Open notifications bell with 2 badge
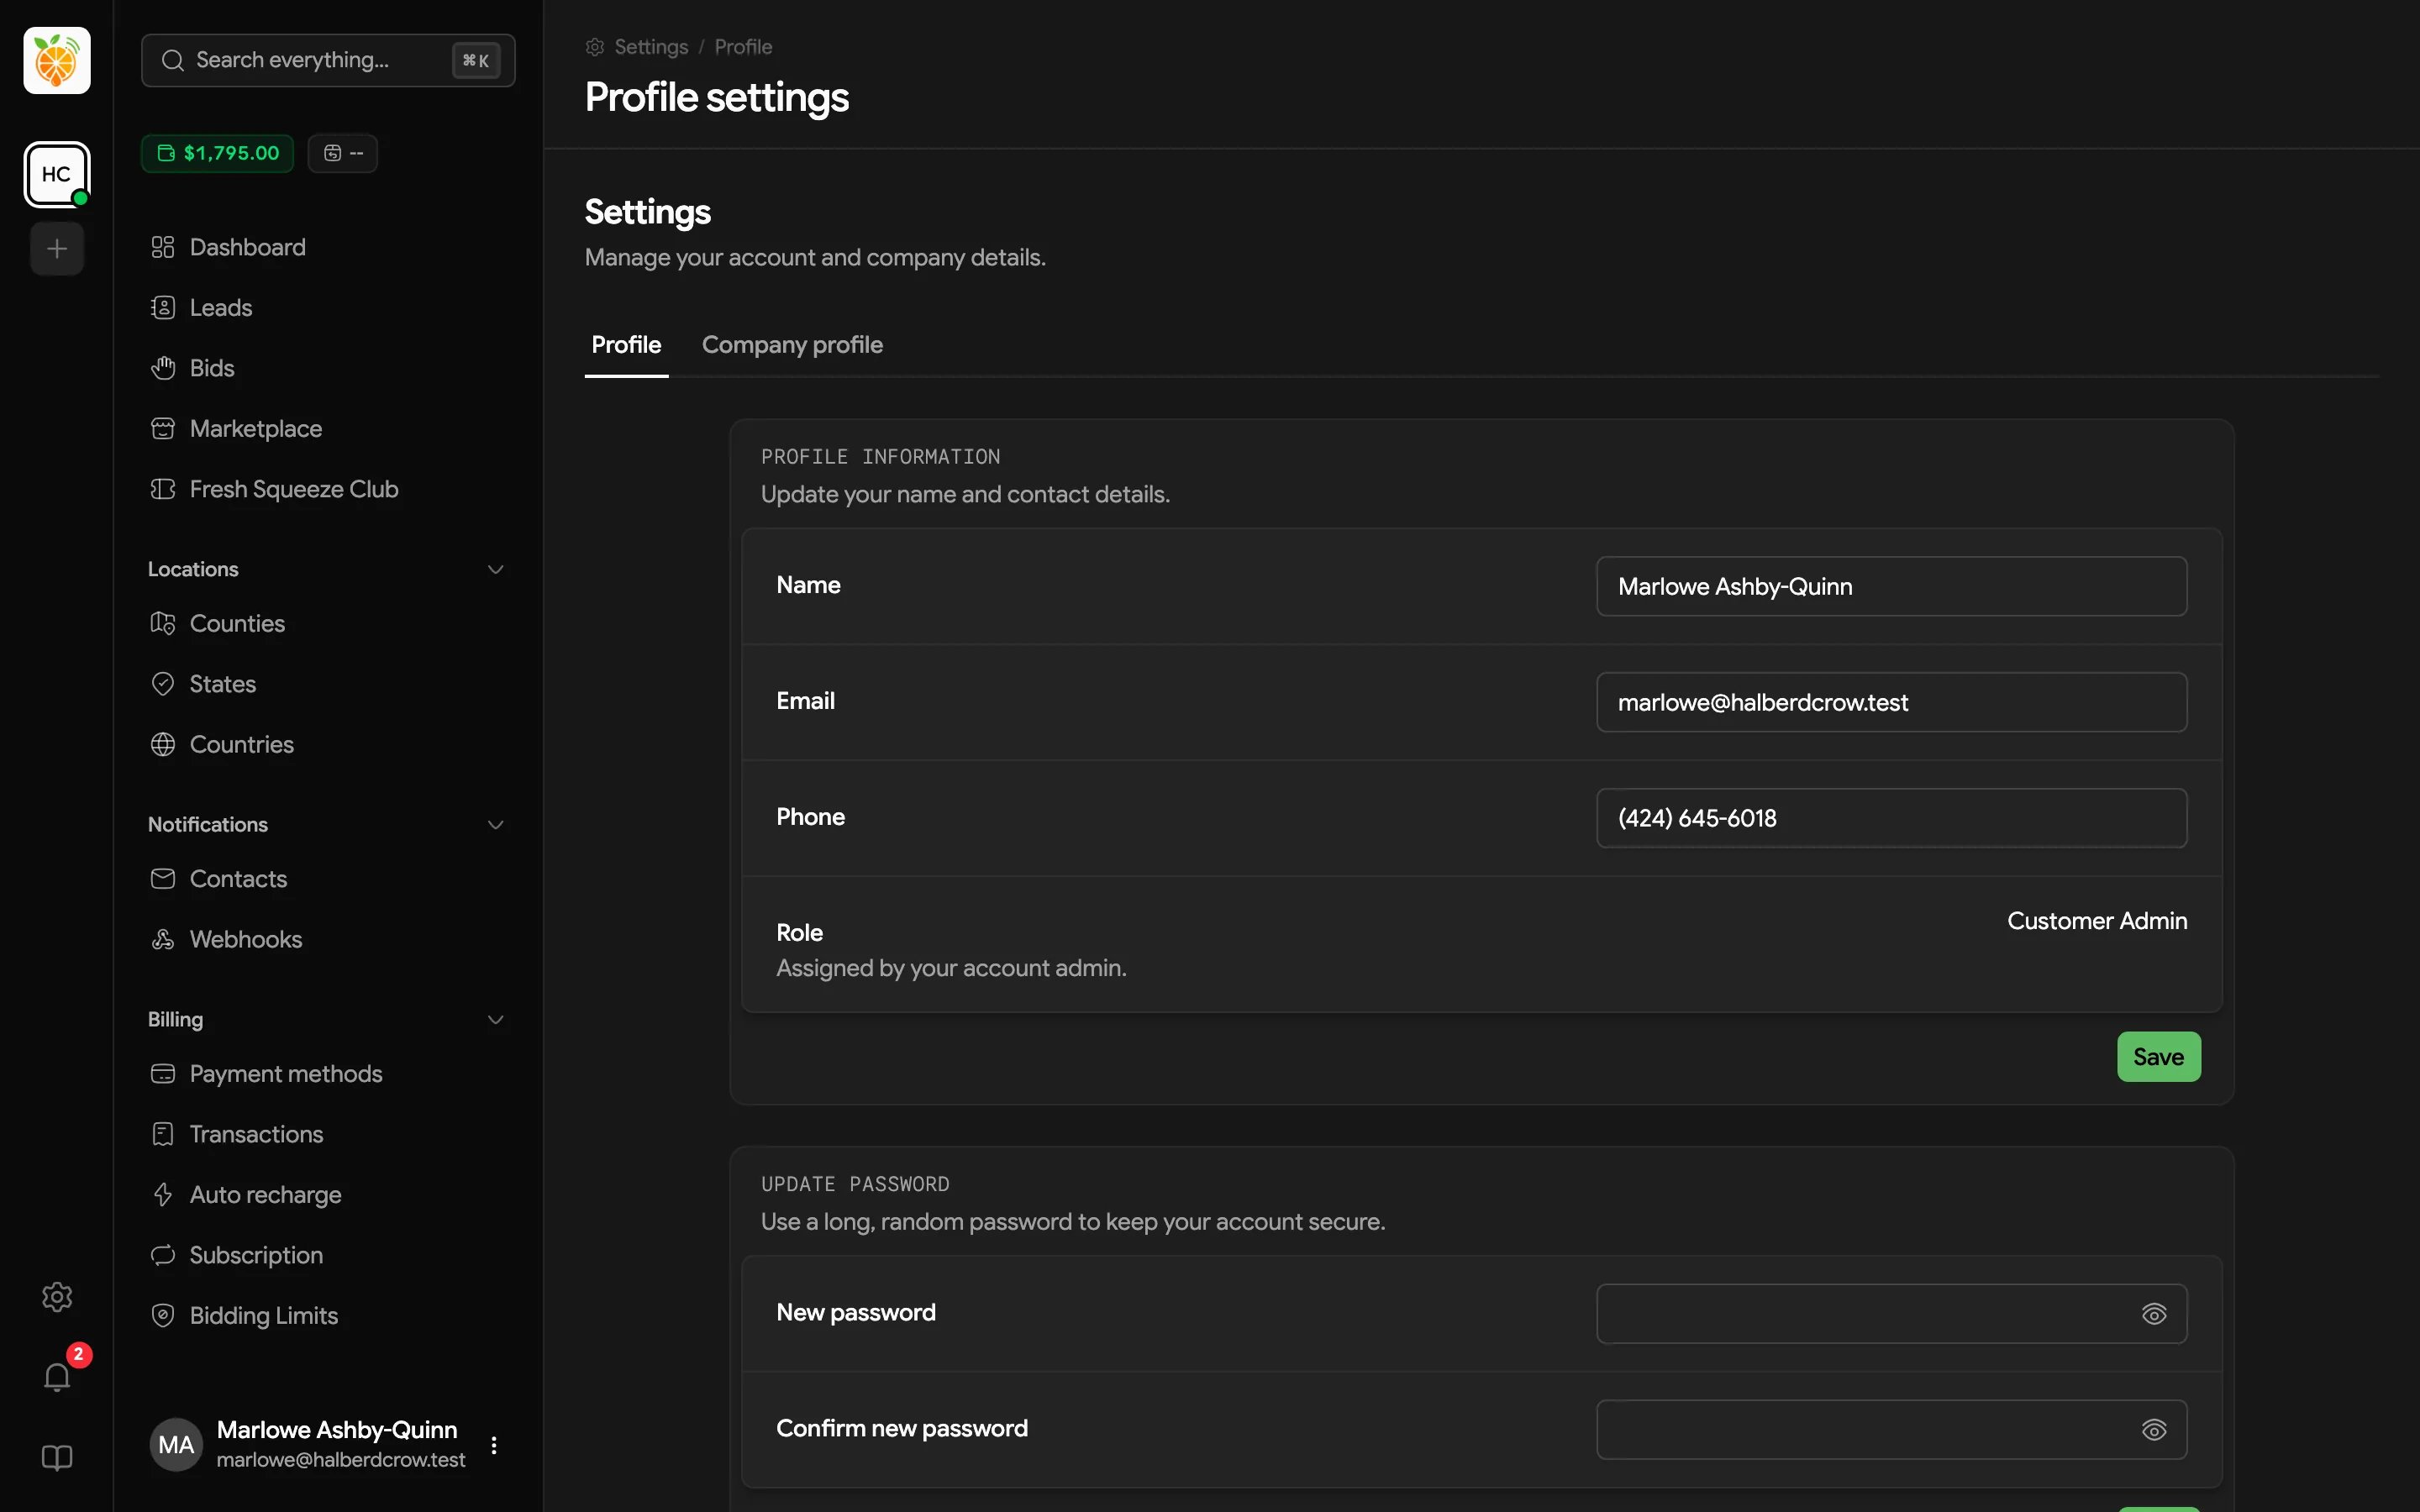 tap(57, 1378)
